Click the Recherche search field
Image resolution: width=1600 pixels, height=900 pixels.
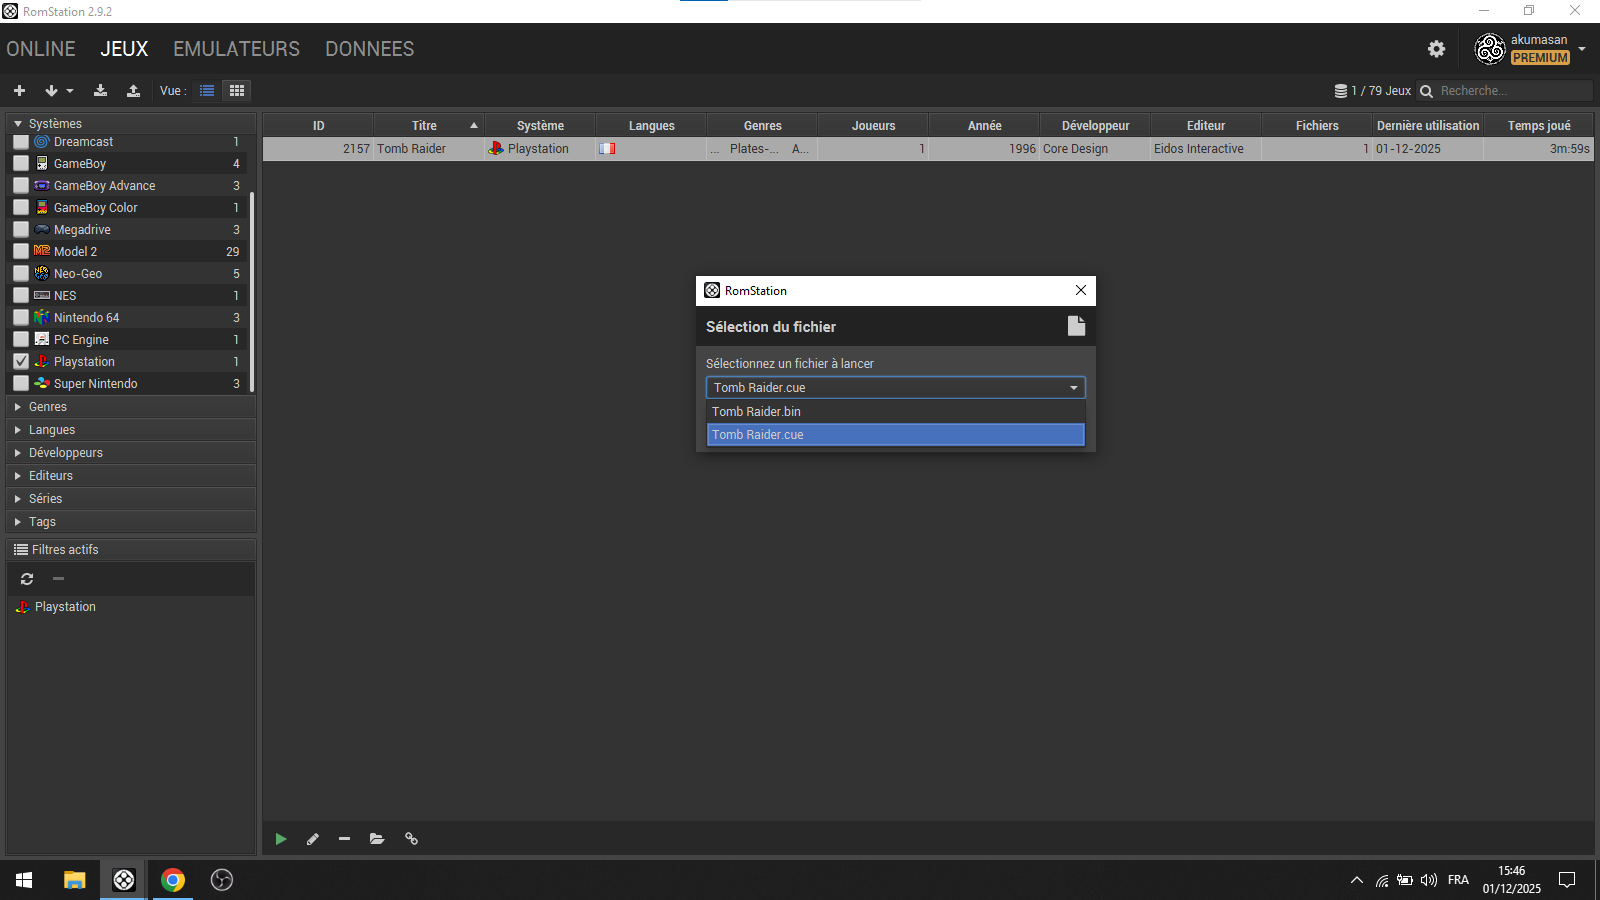(x=1512, y=91)
